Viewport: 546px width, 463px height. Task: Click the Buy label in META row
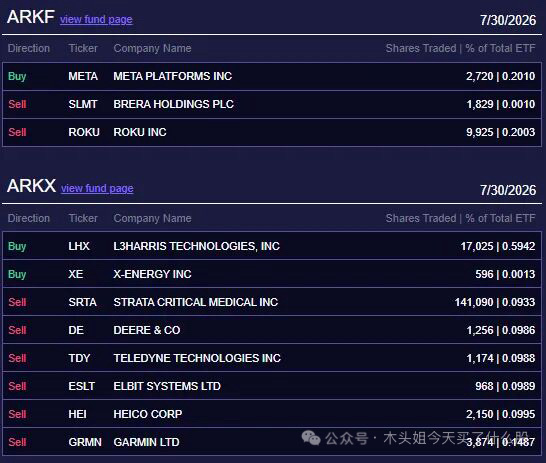click(17, 76)
